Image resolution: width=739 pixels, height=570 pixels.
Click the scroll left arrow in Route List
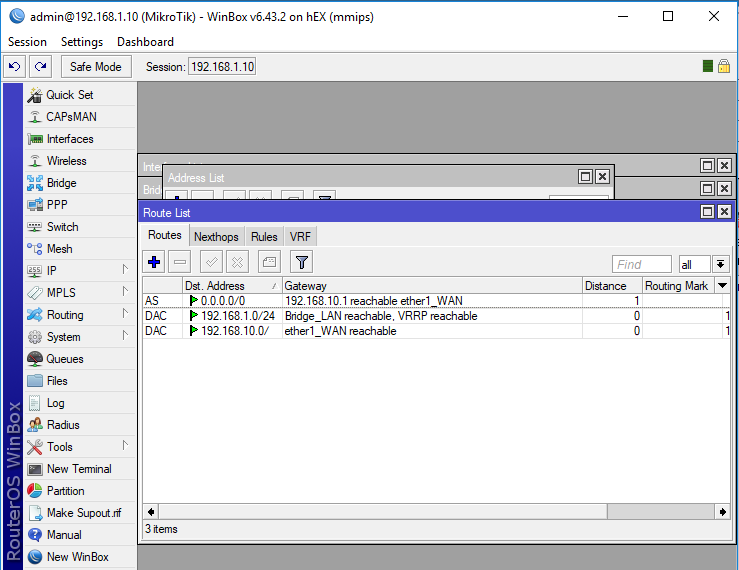point(151,512)
